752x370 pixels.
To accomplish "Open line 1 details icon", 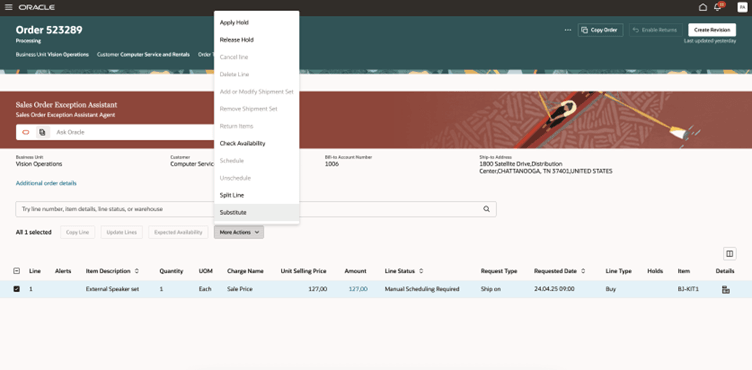I will coord(726,289).
